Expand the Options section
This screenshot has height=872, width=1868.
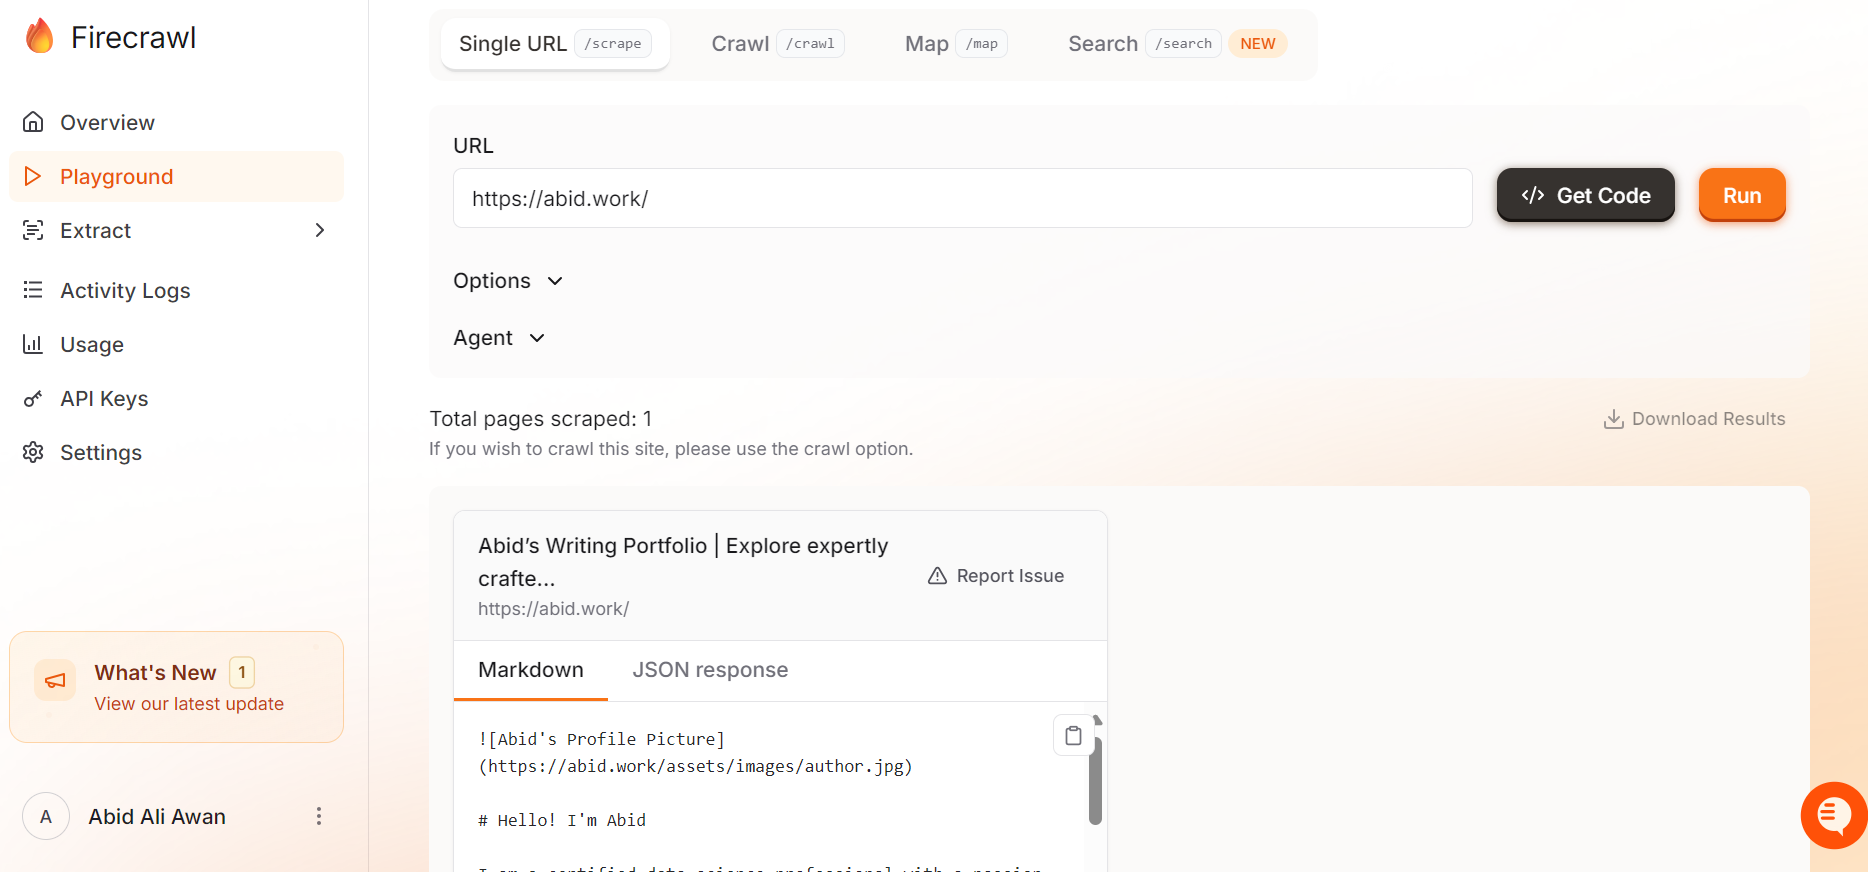coord(508,281)
